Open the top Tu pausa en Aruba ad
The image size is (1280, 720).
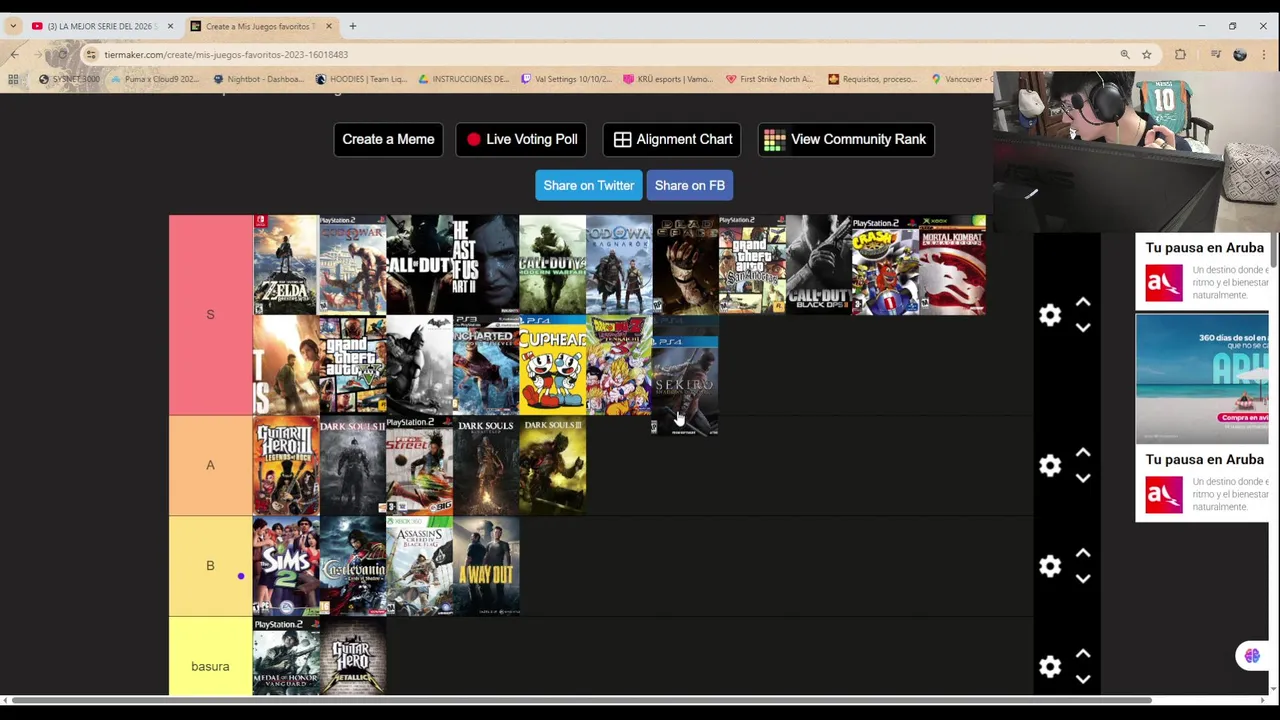1203,271
